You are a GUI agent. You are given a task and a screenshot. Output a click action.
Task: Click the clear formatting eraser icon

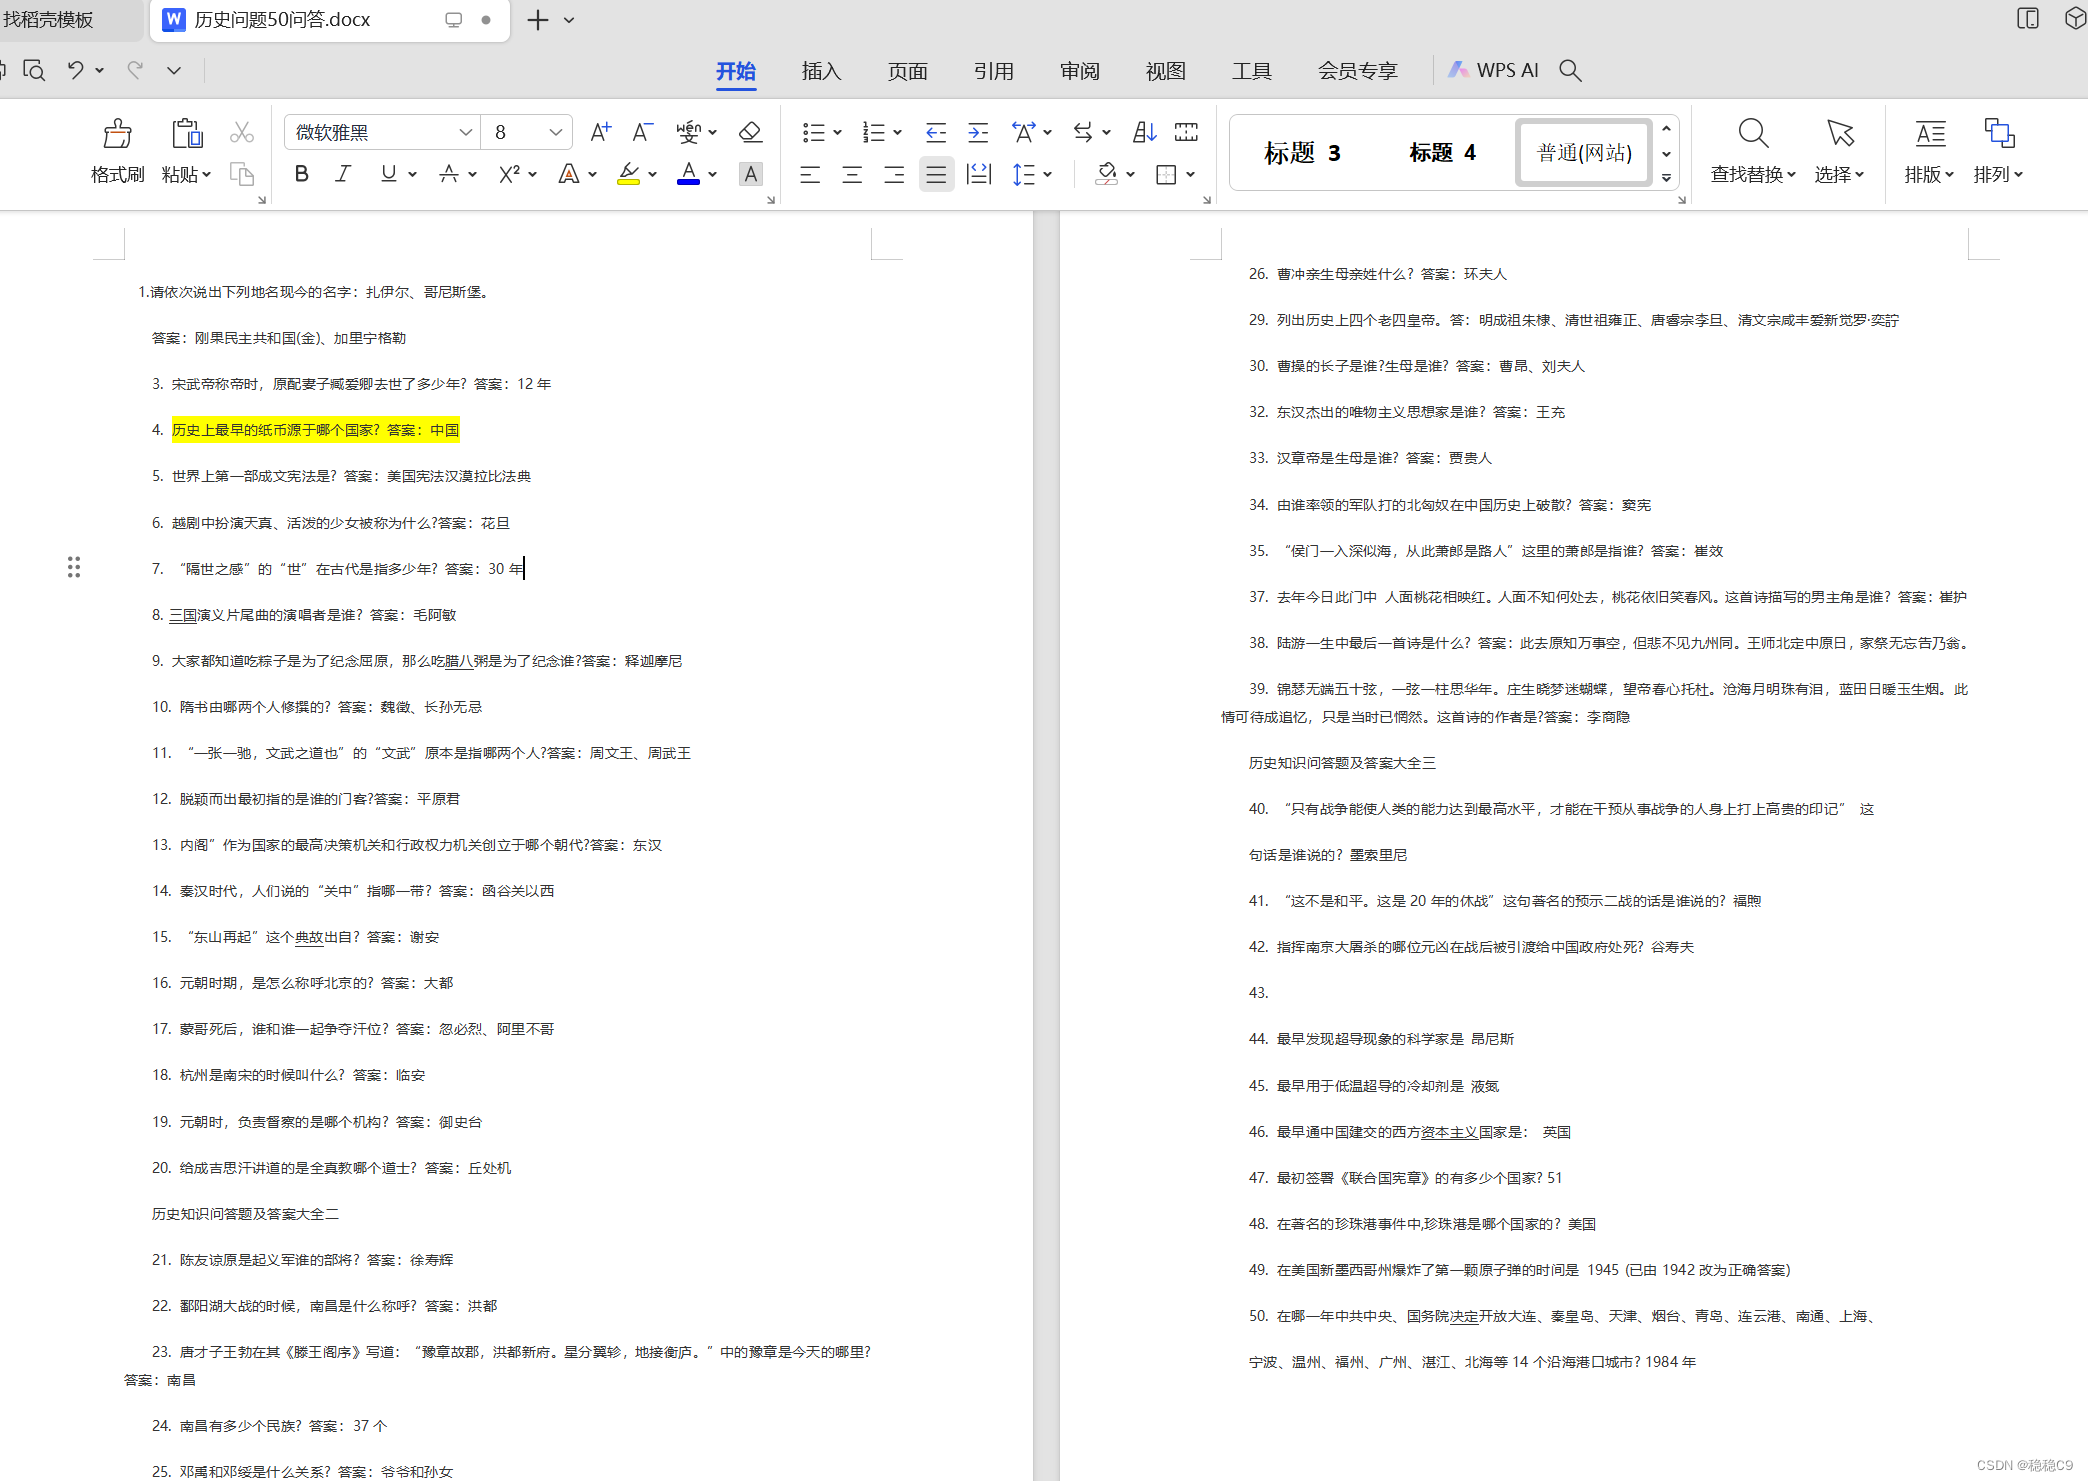click(750, 132)
